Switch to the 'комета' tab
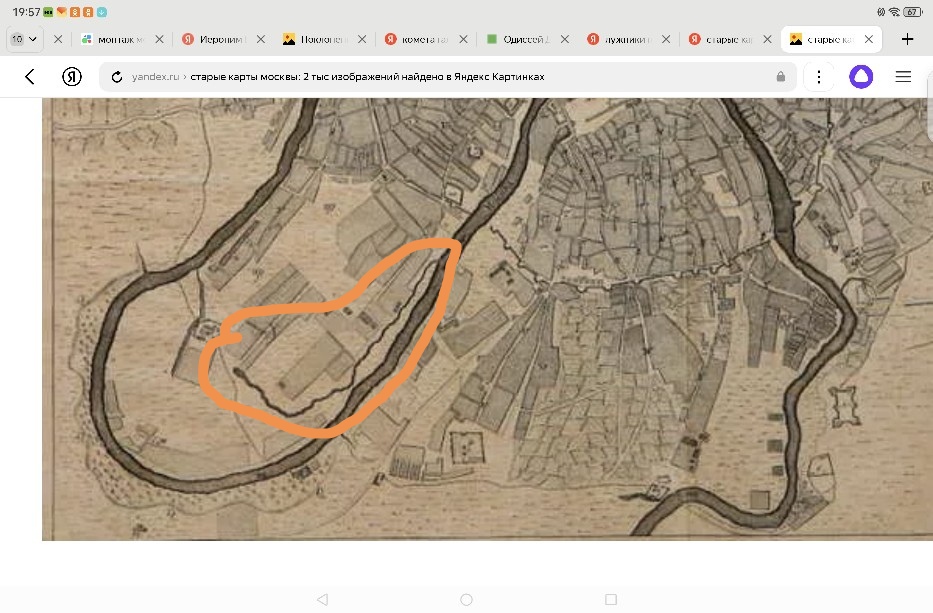The height and width of the screenshot is (613, 933). (417, 39)
